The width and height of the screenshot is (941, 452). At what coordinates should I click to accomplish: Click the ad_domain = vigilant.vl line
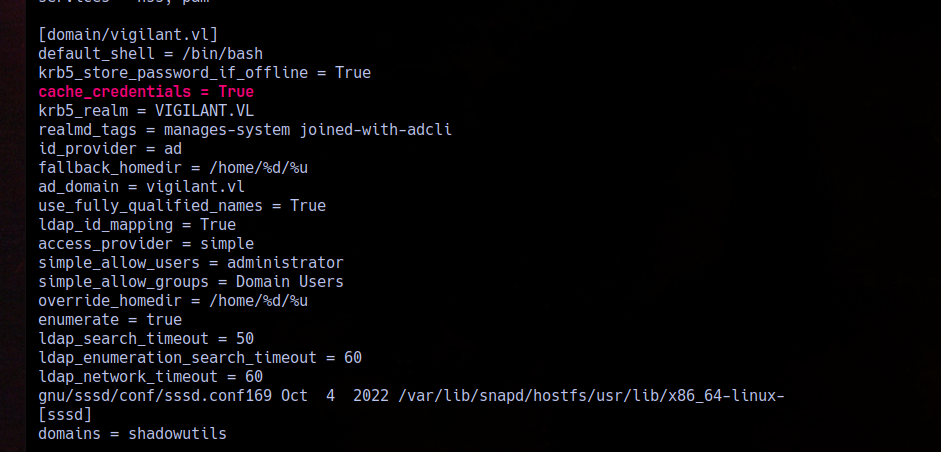pos(142,187)
